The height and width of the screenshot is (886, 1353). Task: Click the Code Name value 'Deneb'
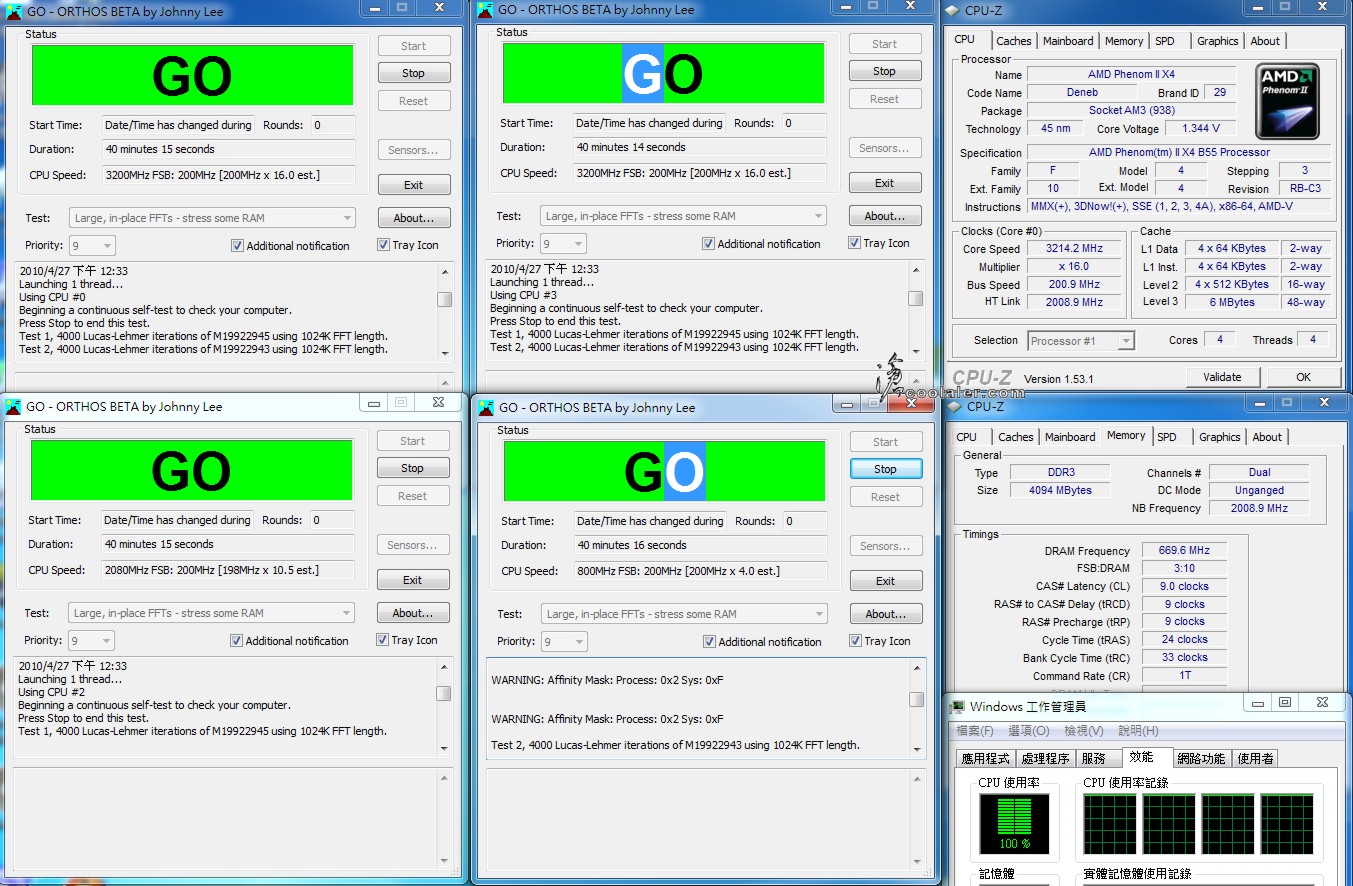point(1081,93)
